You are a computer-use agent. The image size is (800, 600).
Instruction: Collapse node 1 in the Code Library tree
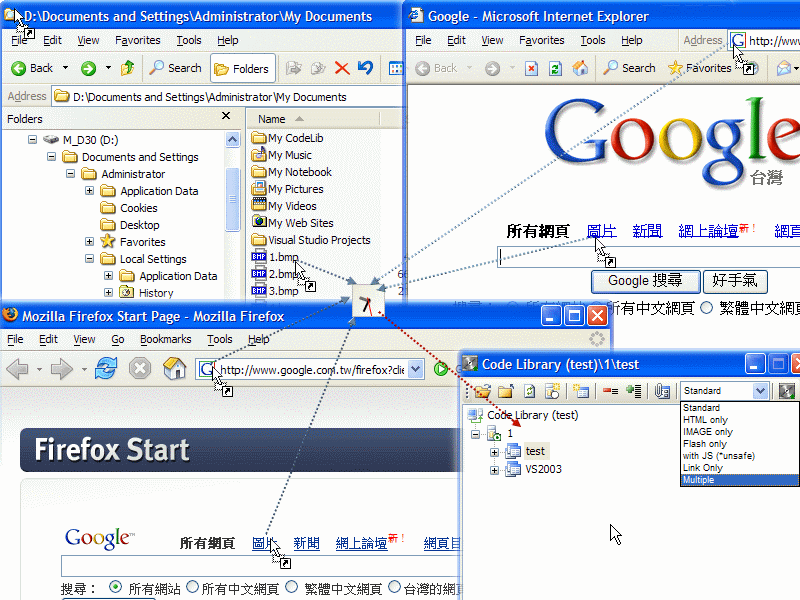476,435
